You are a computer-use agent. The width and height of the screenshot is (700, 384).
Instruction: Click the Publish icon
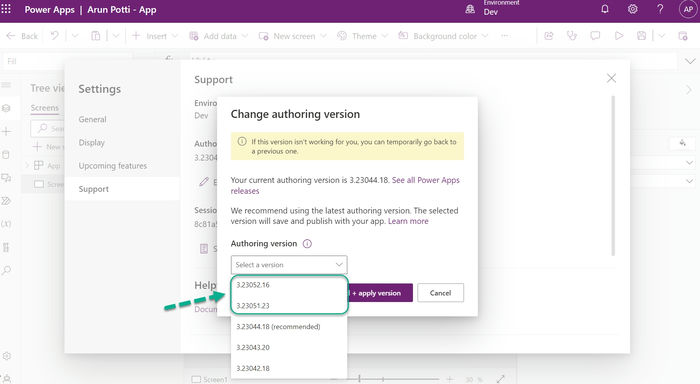(683, 36)
